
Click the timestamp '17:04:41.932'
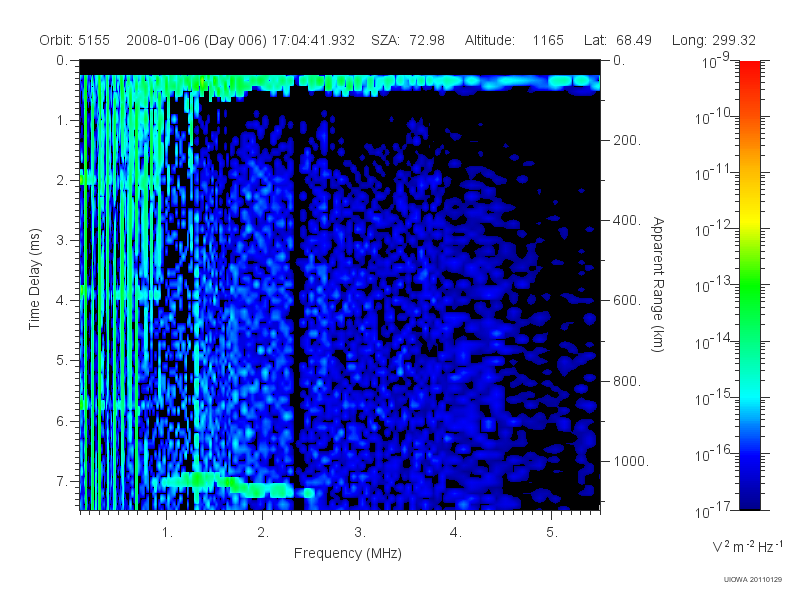click(313, 40)
